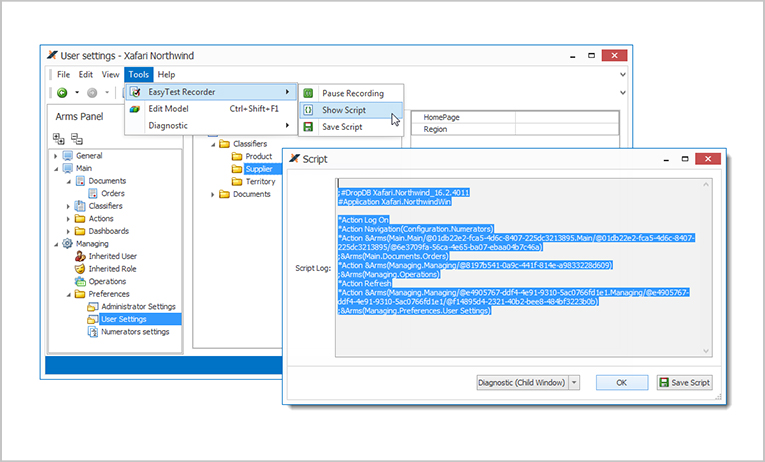Click the Numerators settings icon
The height and width of the screenshot is (462, 765).
tap(93, 332)
